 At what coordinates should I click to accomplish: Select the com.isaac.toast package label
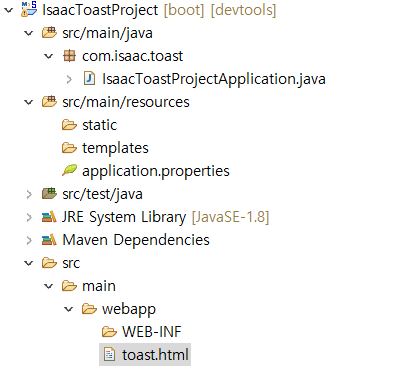click(133, 56)
